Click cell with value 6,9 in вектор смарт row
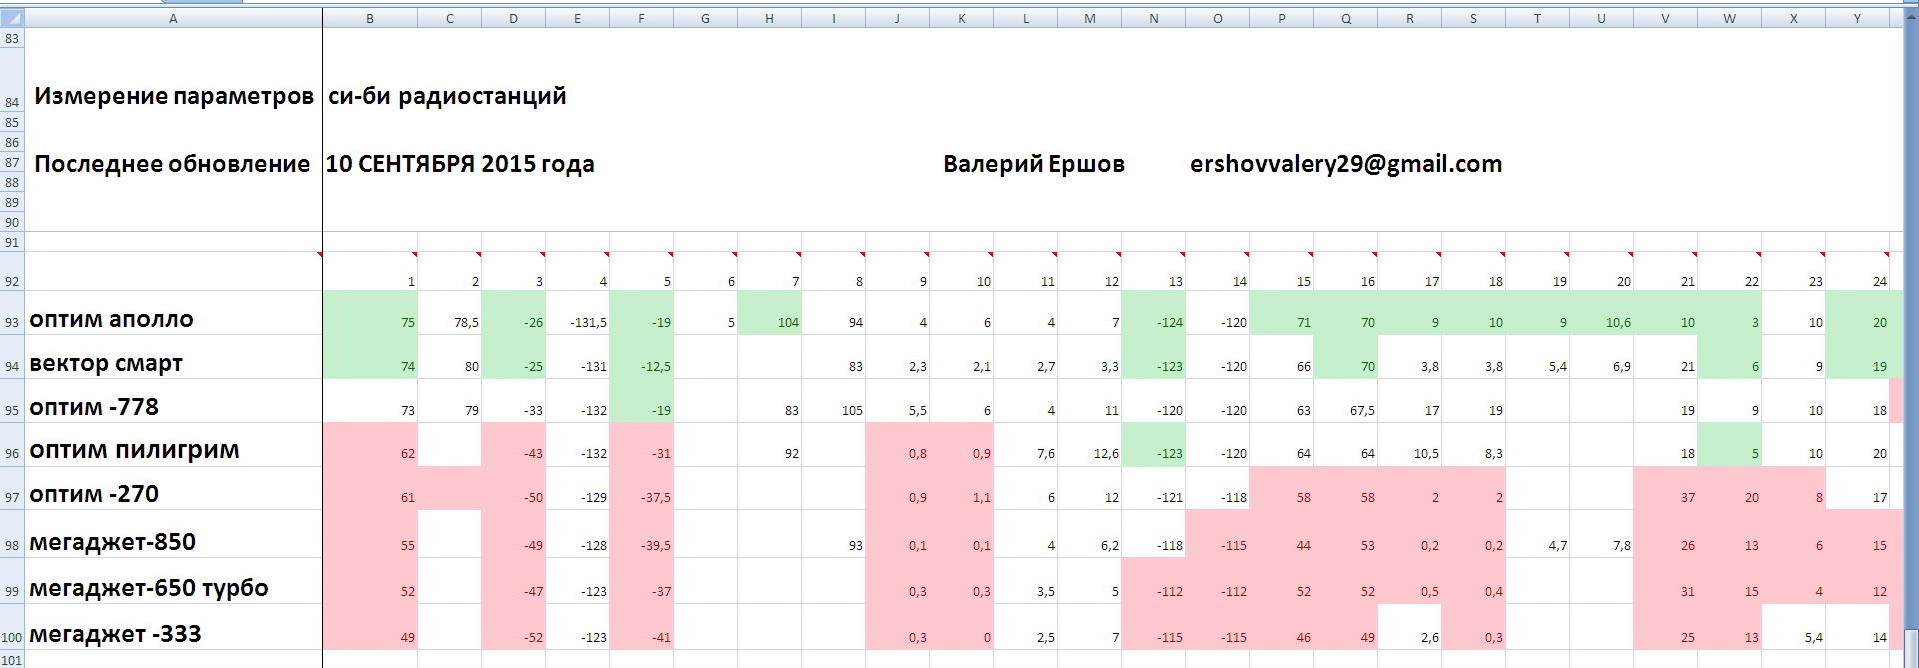This screenshot has width=1919, height=668. click(1601, 357)
